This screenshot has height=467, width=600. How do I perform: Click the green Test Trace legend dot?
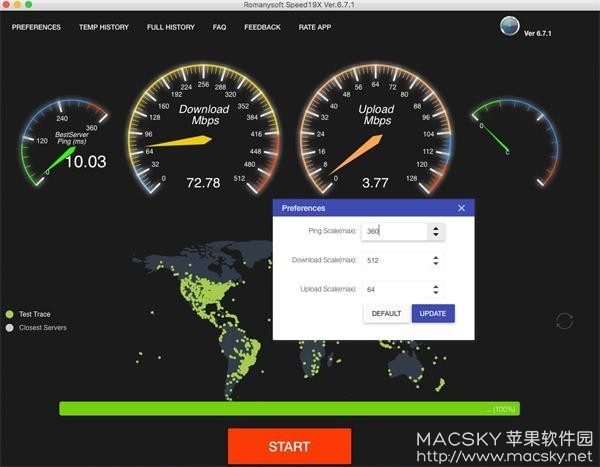click(10, 314)
